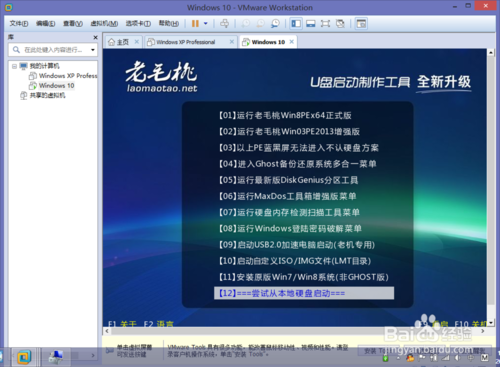
Task: Toggle the library sidebar view icon
Action: tap(296, 24)
